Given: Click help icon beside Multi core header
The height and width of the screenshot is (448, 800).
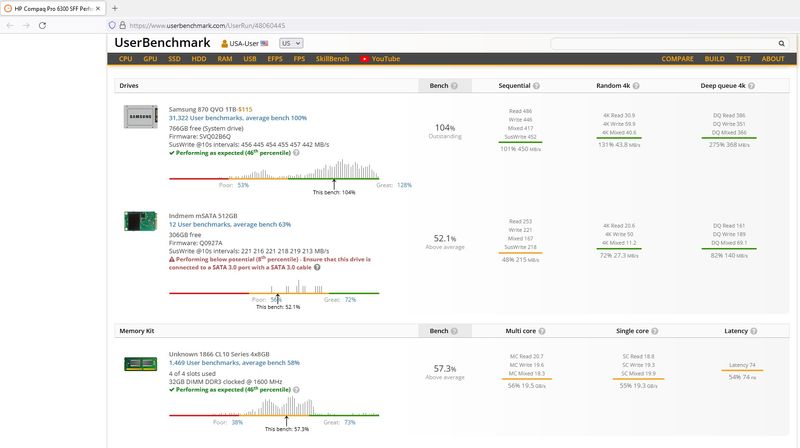Looking at the screenshot, I should [542, 331].
